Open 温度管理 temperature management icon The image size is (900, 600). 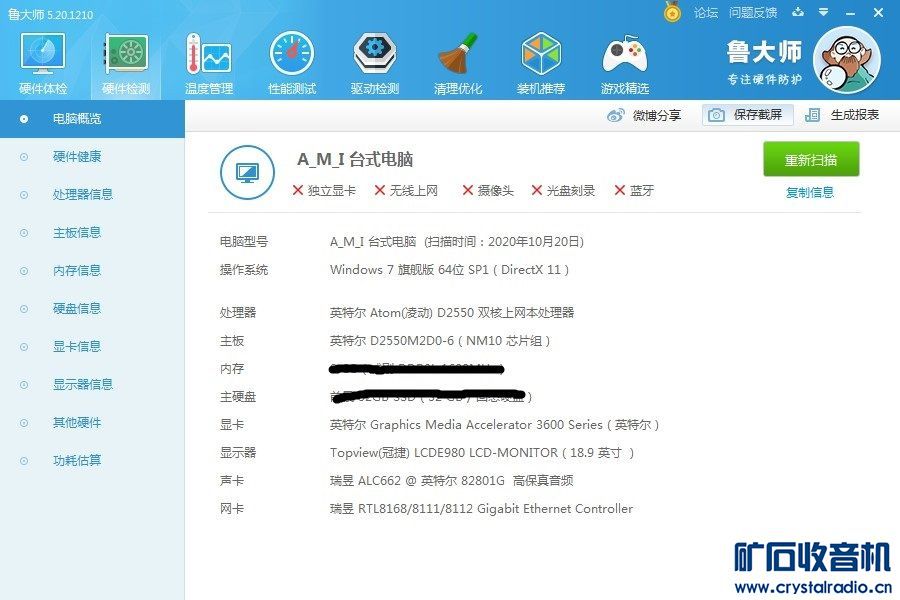[x=209, y=63]
